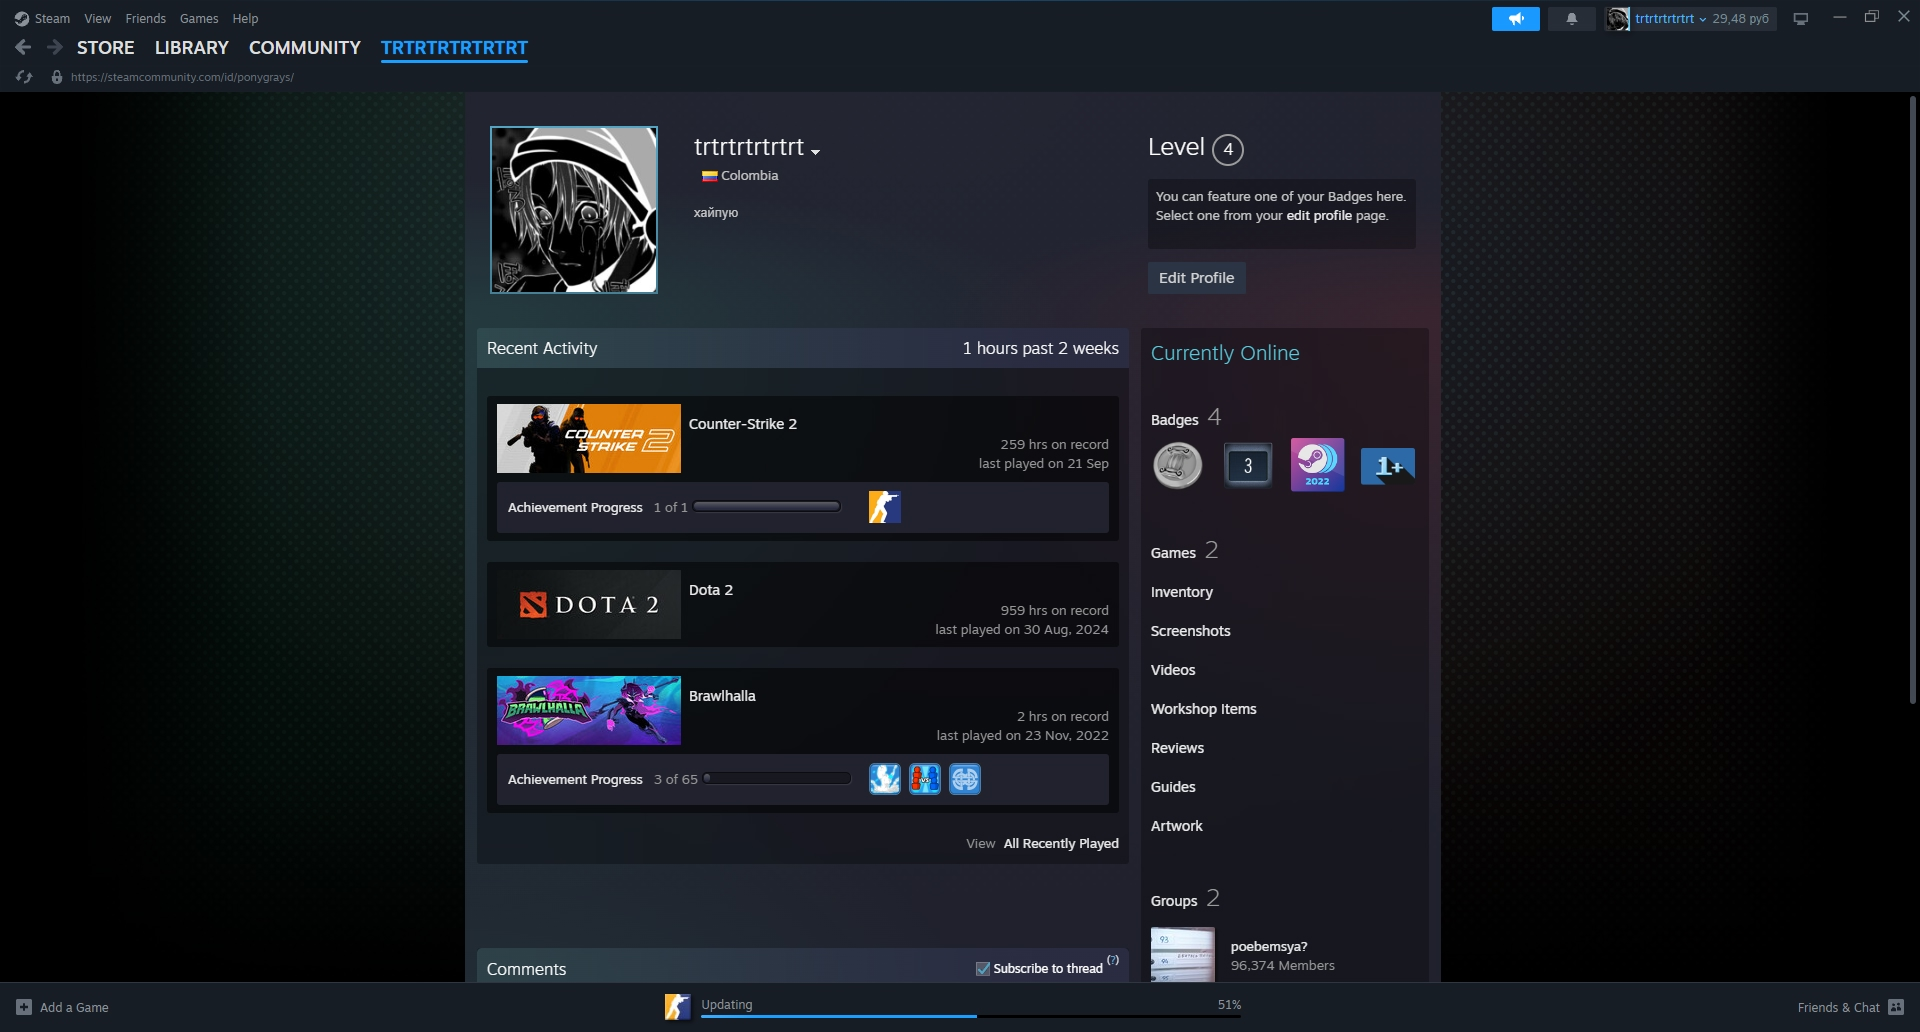The width and height of the screenshot is (1920, 1032).
Task: Open the Reviews link
Action: (1177, 748)
